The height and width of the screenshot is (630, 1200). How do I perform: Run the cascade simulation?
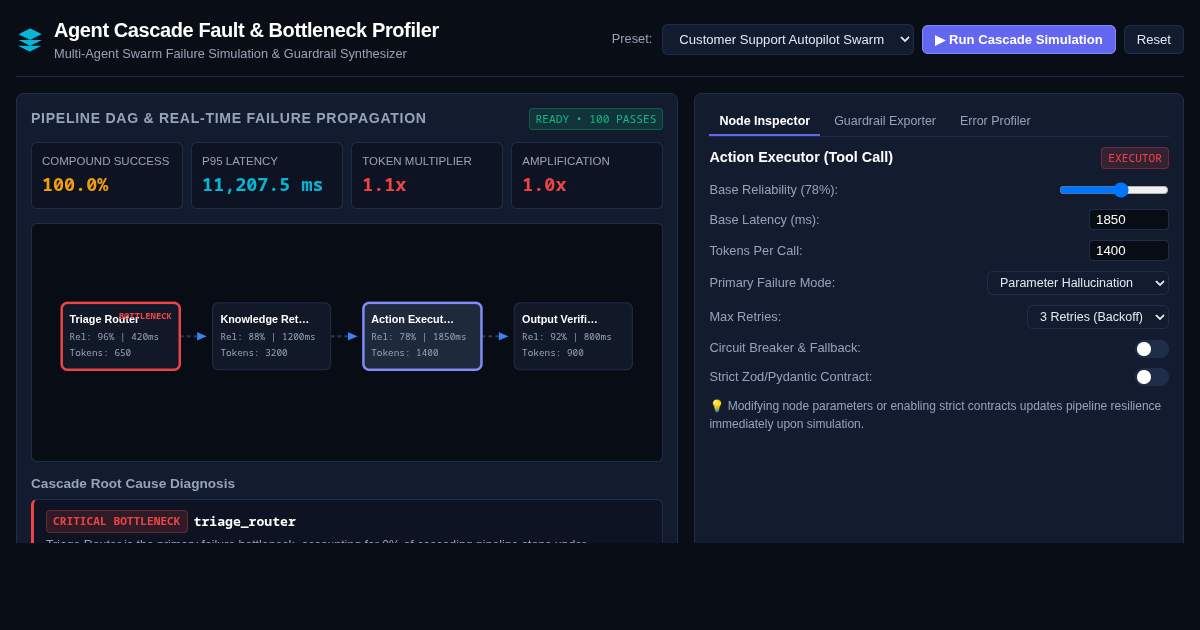pos(1019,40)
